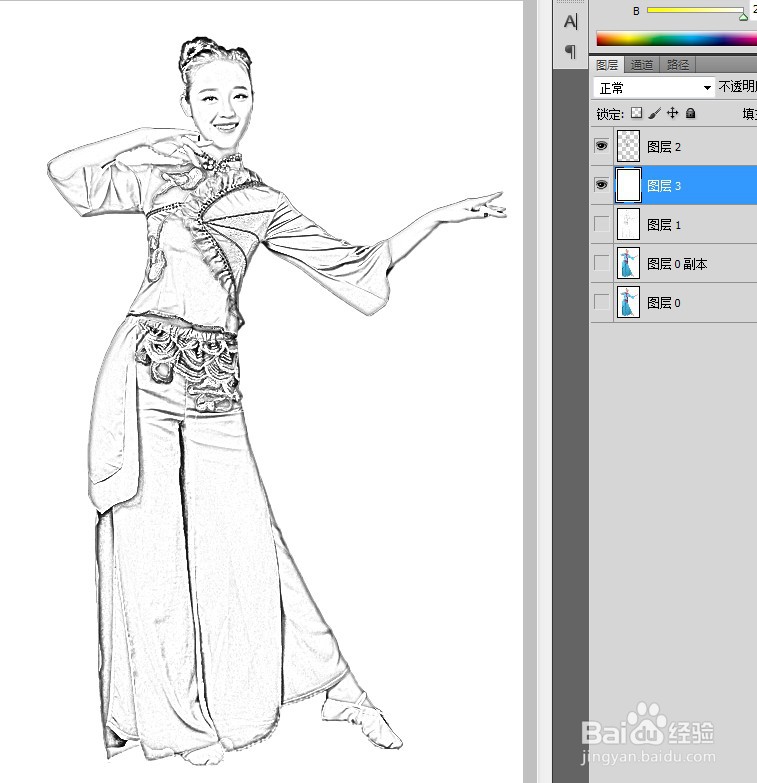Click the 图层 0 副本 thumbnail

pyautogui.click(x=628, y=263)
